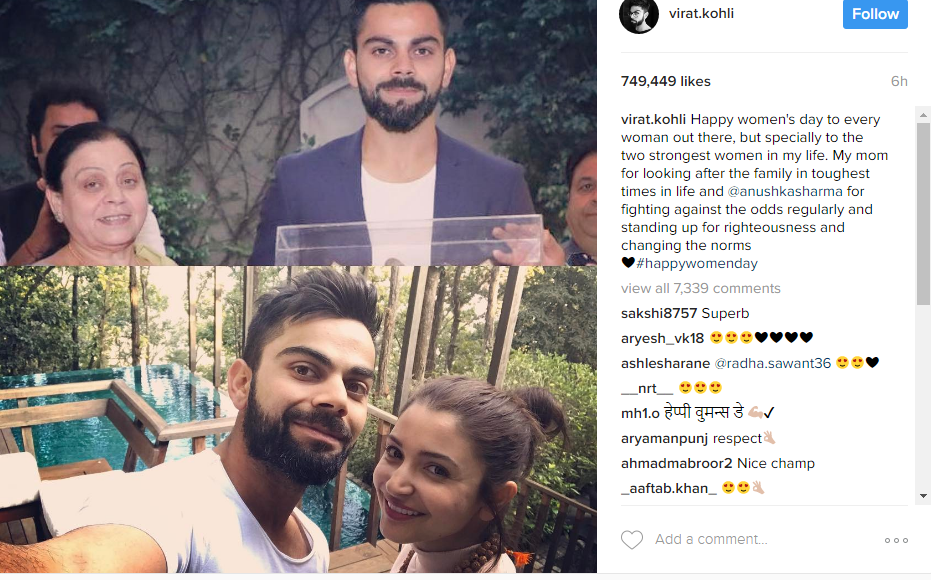Screen dimensions: 931x580
Task: Open @radha.sawant36 mention in comment
Action: [x=772, y=363]
